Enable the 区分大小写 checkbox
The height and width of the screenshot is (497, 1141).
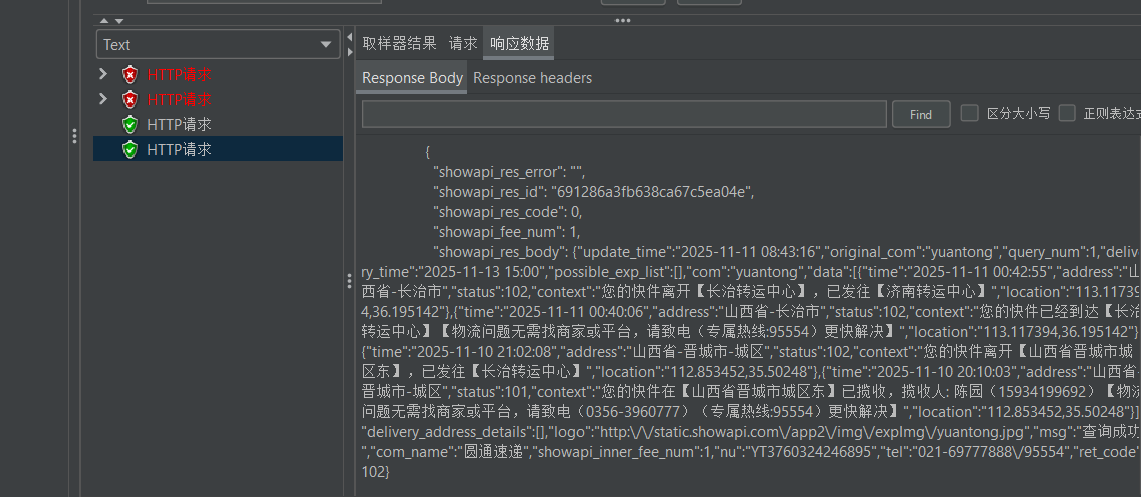969,113
